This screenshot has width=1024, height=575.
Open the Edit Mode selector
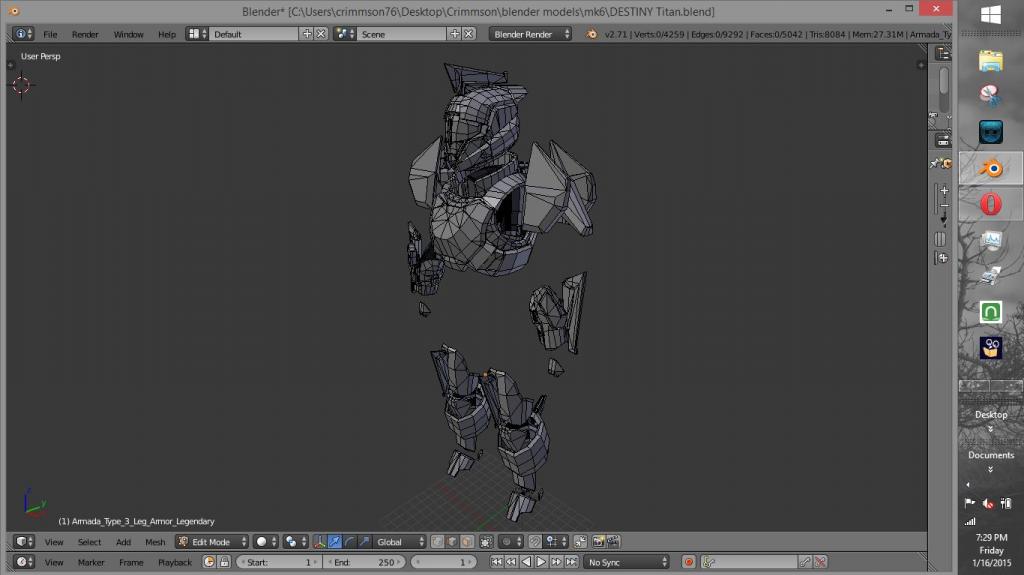[212, 542]
